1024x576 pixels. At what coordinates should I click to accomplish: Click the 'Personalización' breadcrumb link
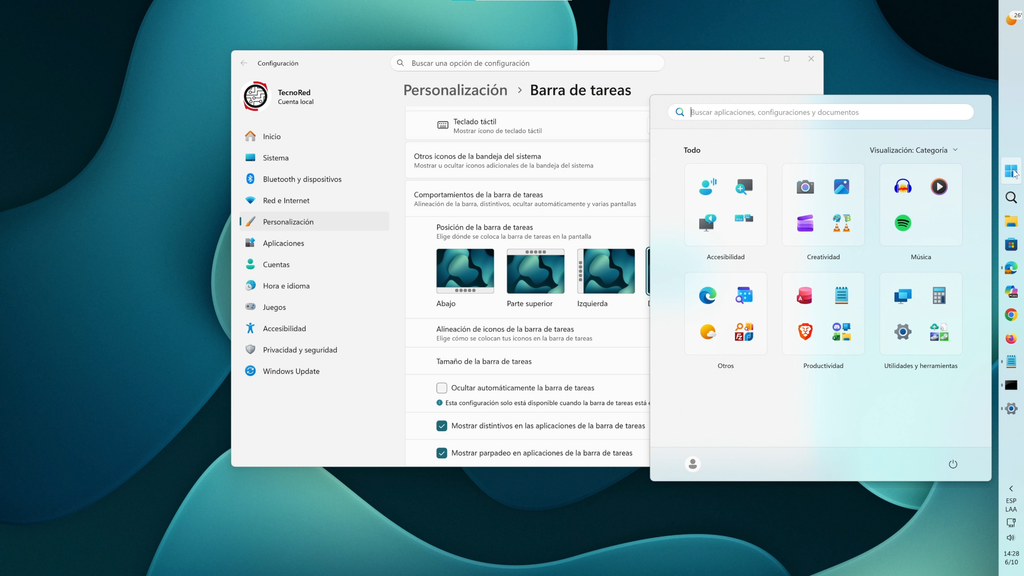point(455,90)
